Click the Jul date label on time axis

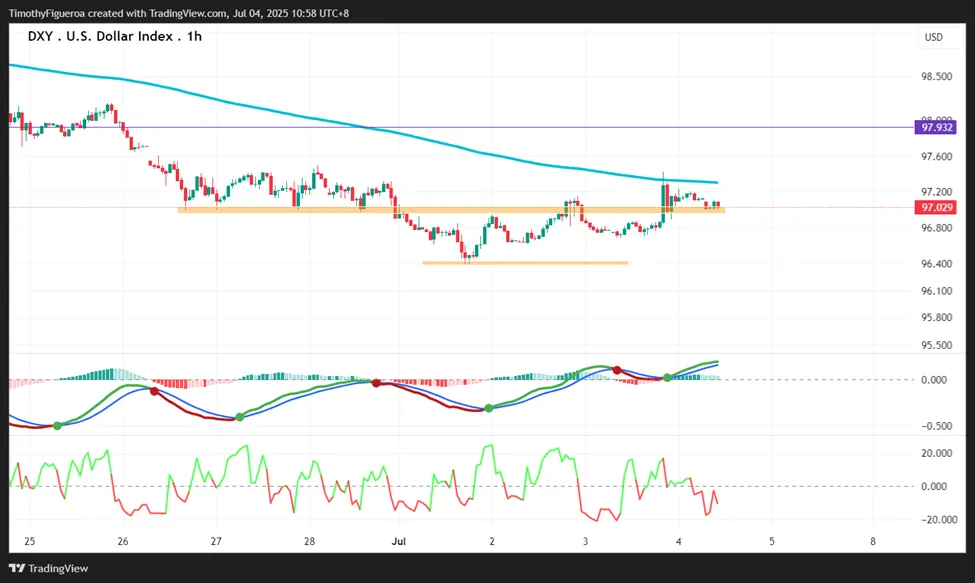(399, 541)
